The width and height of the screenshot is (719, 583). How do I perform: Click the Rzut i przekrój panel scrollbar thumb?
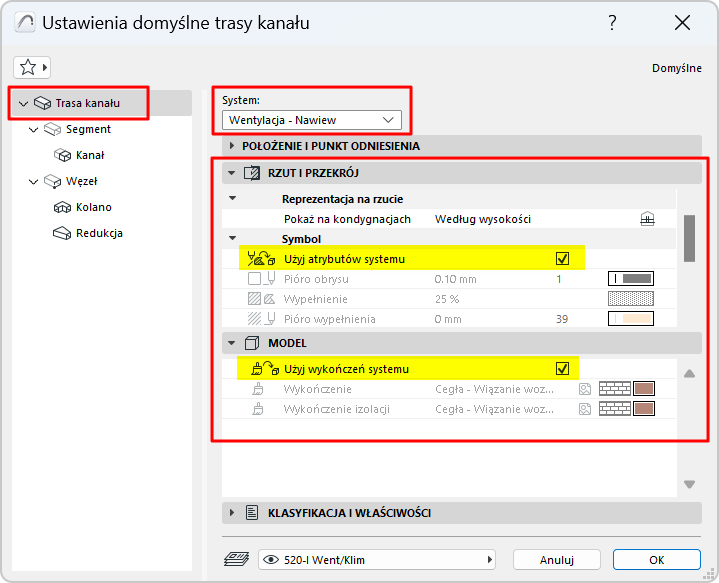point(689,238)
